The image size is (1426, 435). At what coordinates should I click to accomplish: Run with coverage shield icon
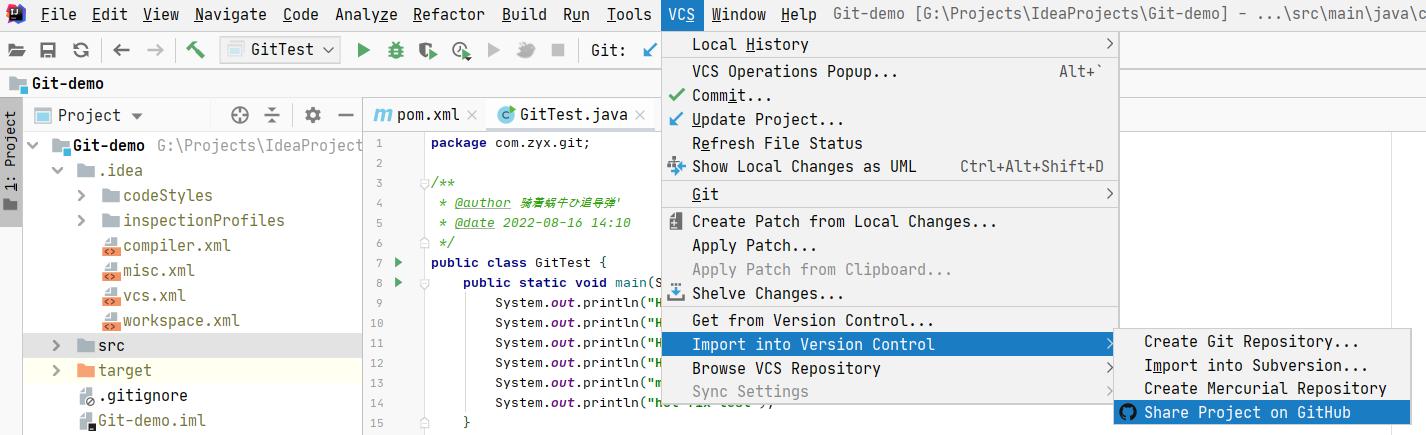(x=428, y=50)
